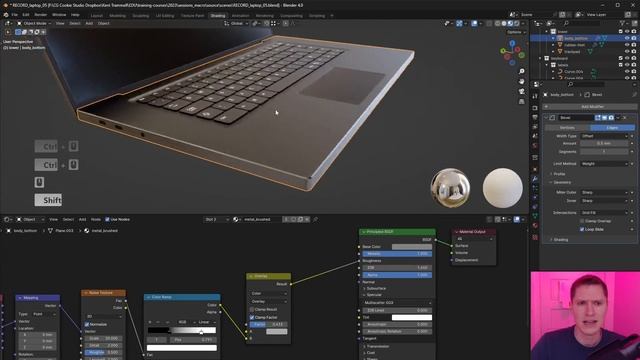The width and height of the screenshot is (640, 360).
Task: Click the bevel Amount value field
Action: (x=604, y=143)
